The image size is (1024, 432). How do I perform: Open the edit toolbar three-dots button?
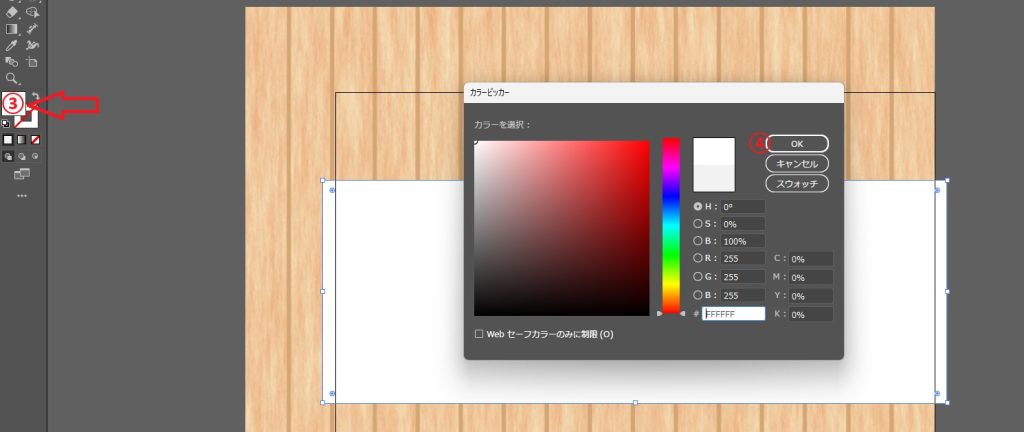coord(21,196)
